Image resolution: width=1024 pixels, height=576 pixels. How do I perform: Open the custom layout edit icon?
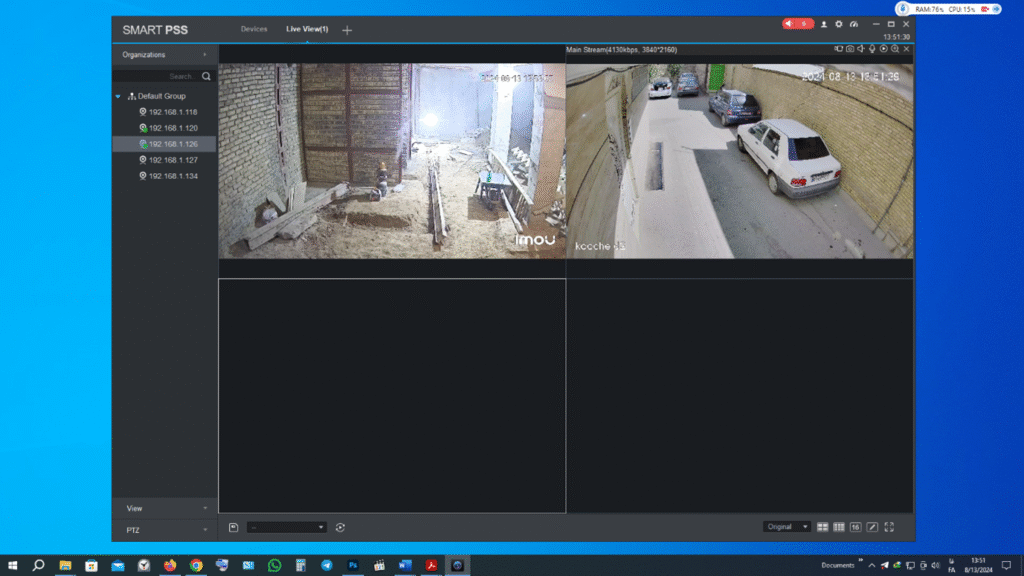pyautogui.click(x=872, y=527)
